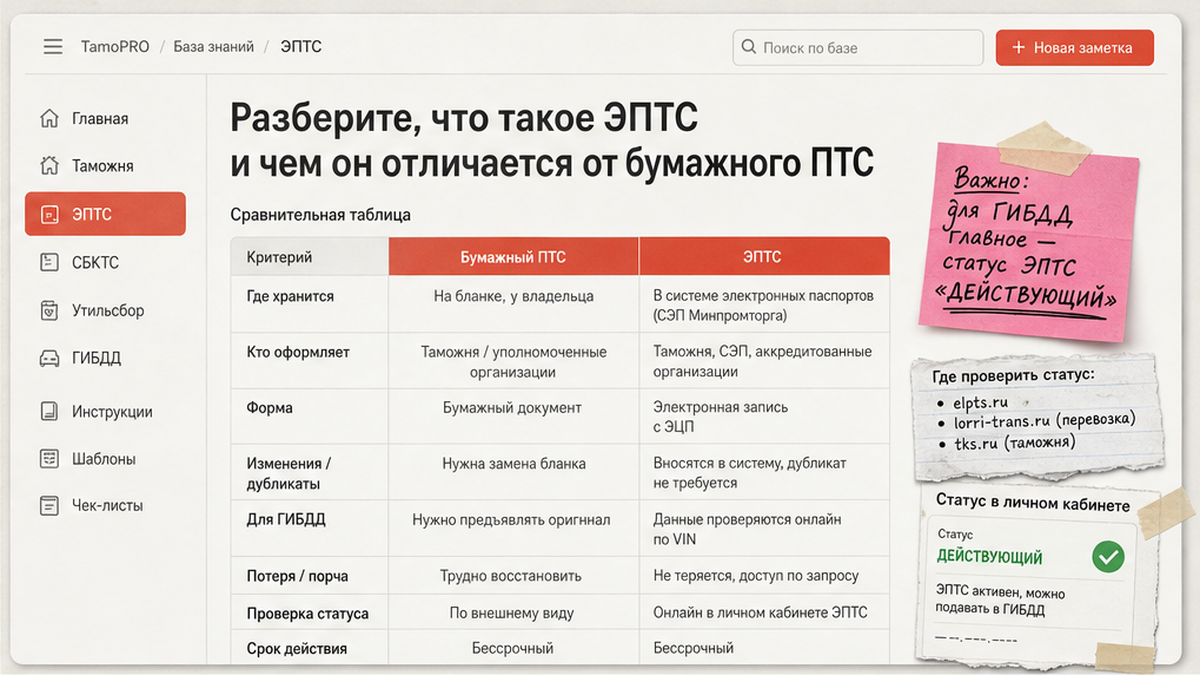
Task: Click the ГИБДД car icon
Action: click(x=49, y=358)
